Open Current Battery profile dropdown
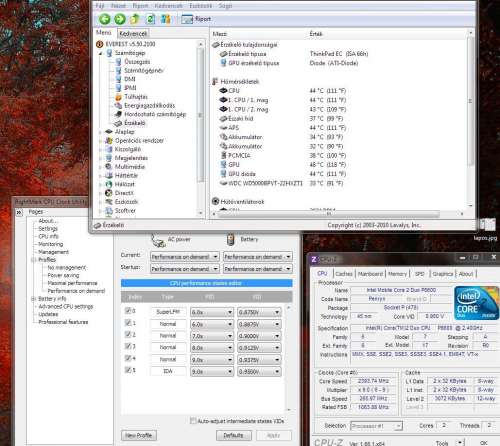 tap(258, 257)
